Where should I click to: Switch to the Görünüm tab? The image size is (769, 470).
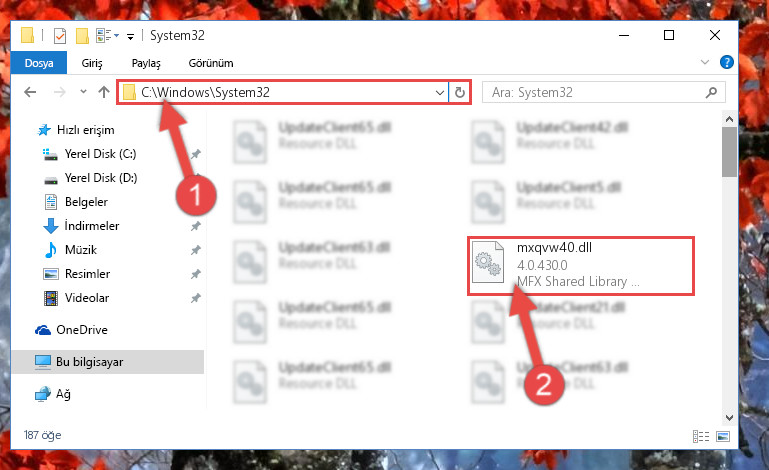click(x=211, y=63)
